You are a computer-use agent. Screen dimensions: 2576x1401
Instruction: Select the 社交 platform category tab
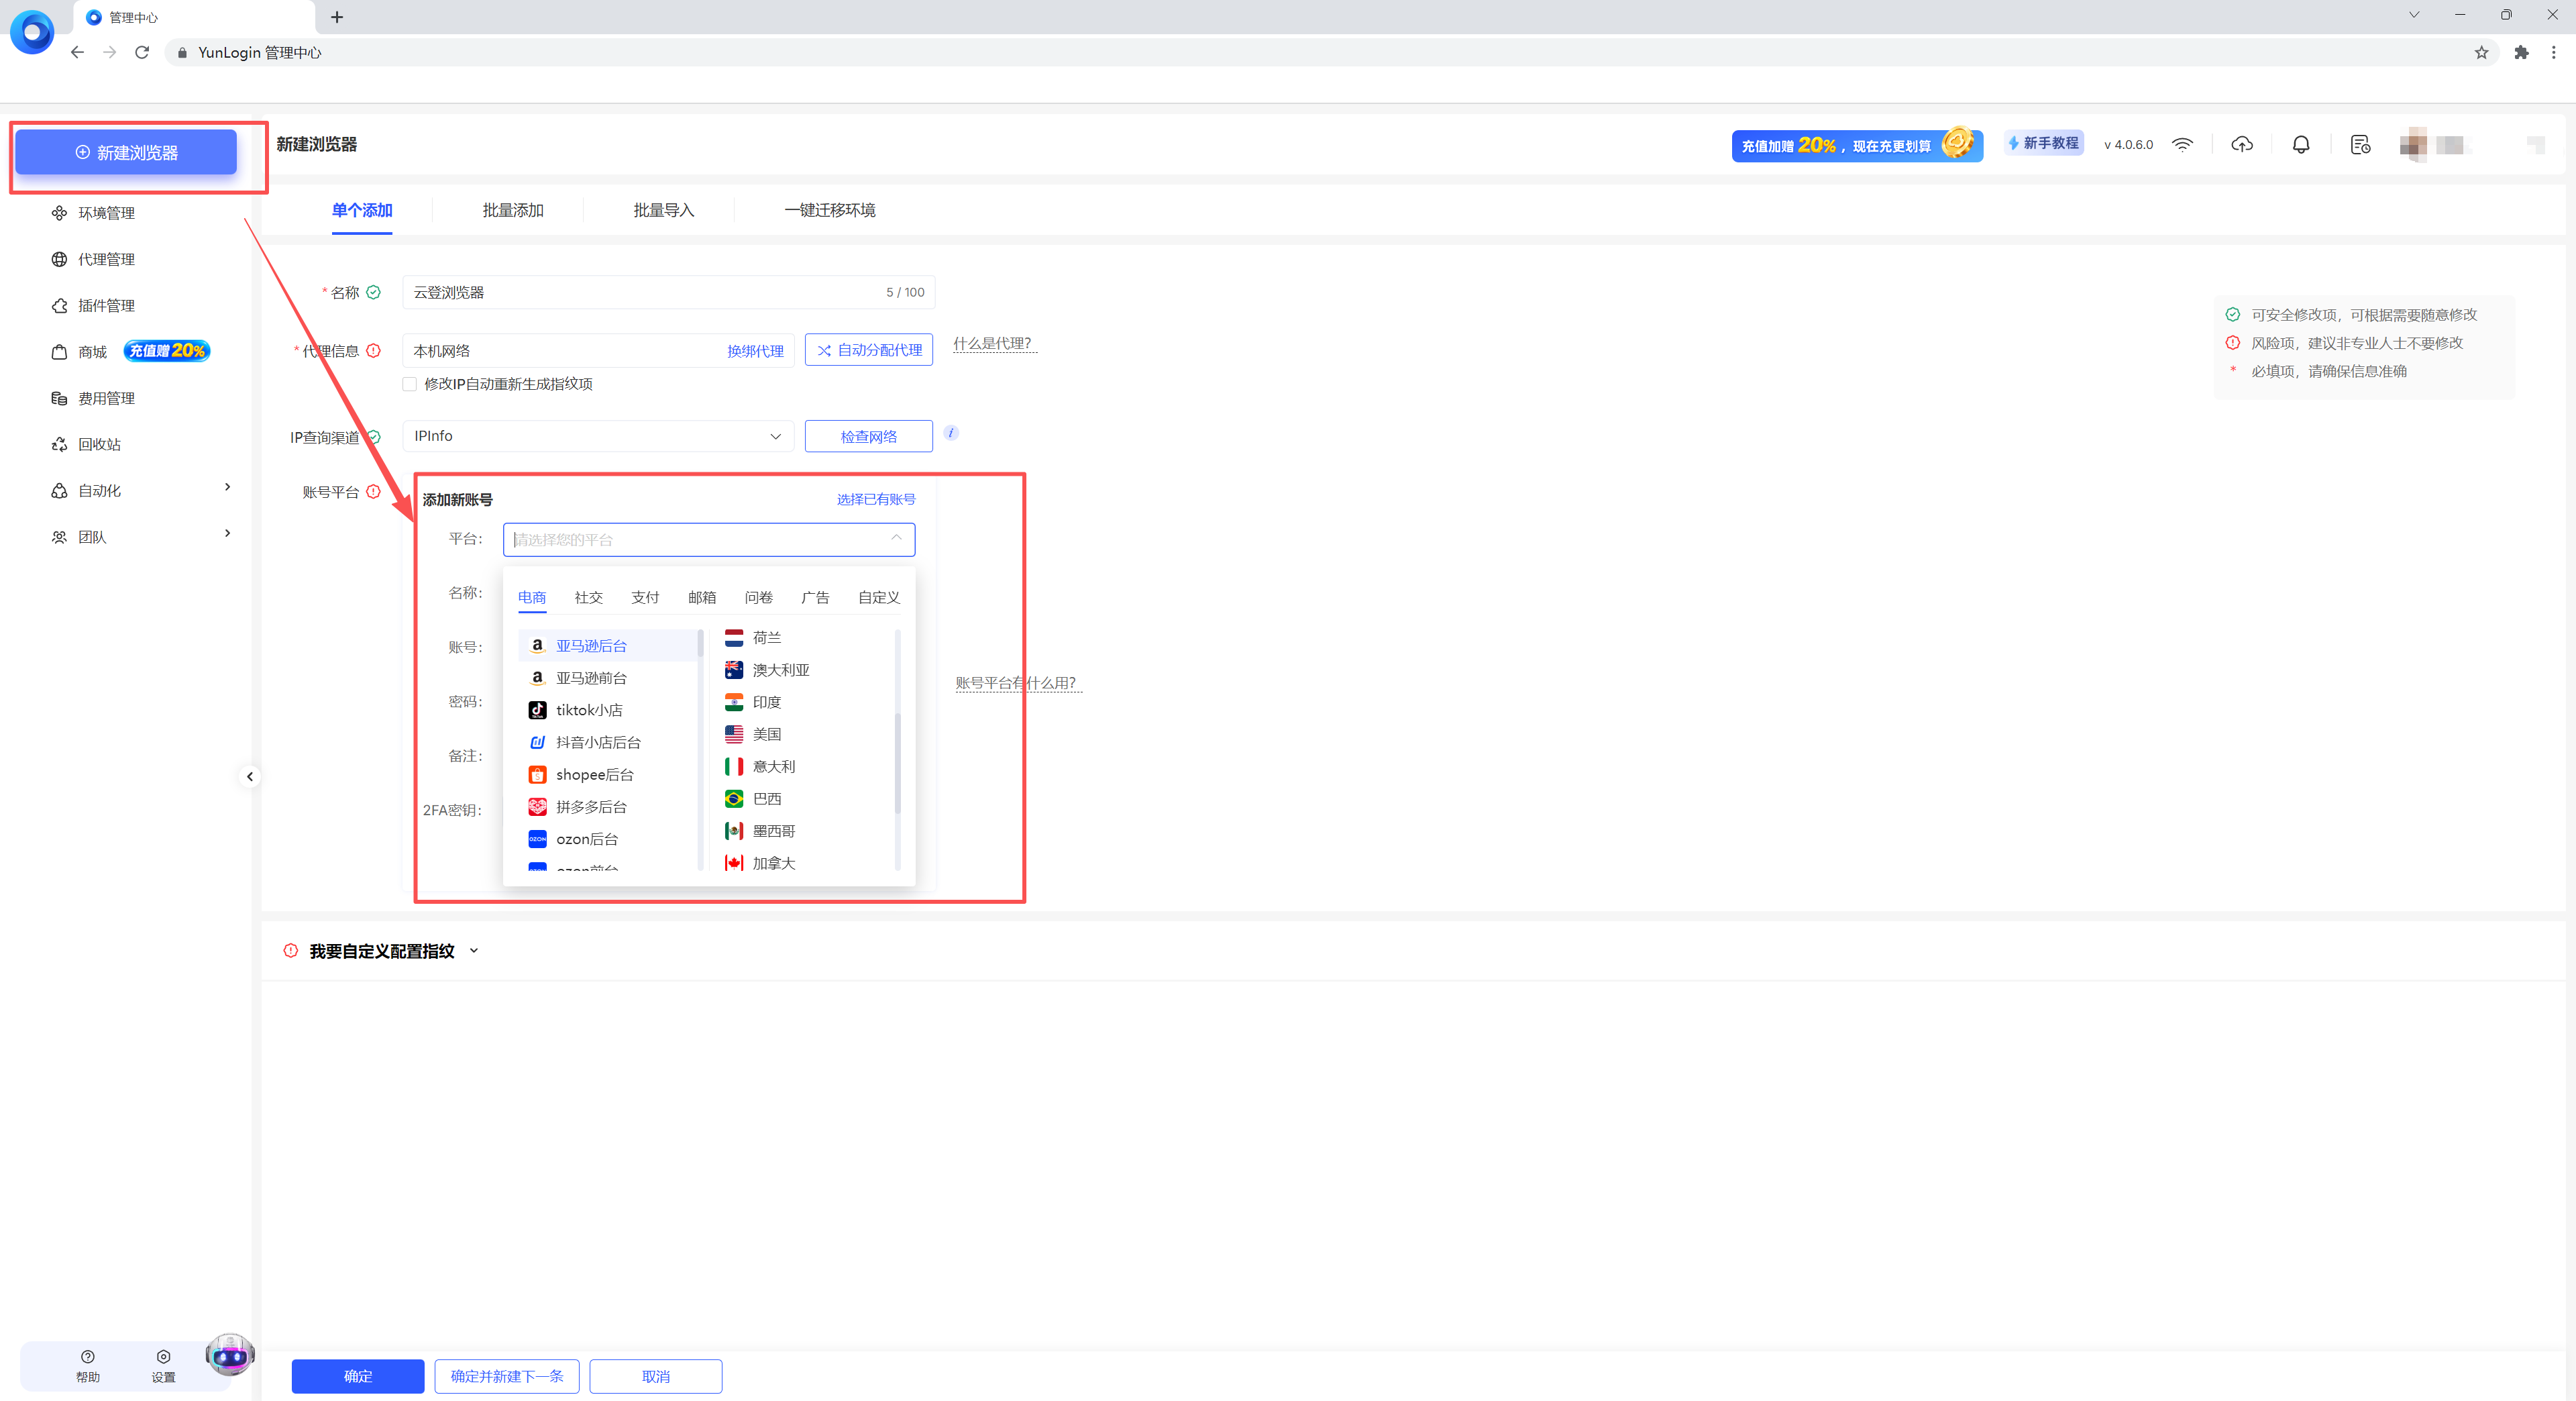click(588, 597)
